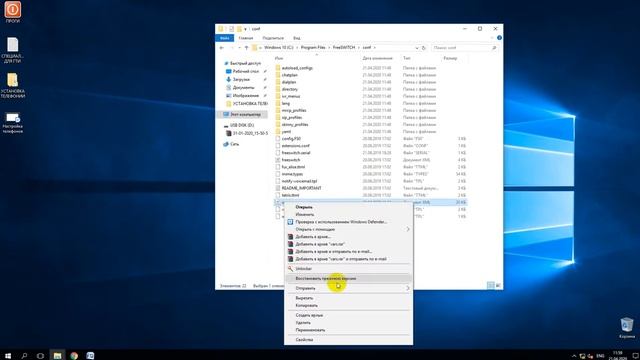The height and width of the screenshot is (360, 640).
Task: Go back in Explorer navigation
Action: [x=222, y=48]
